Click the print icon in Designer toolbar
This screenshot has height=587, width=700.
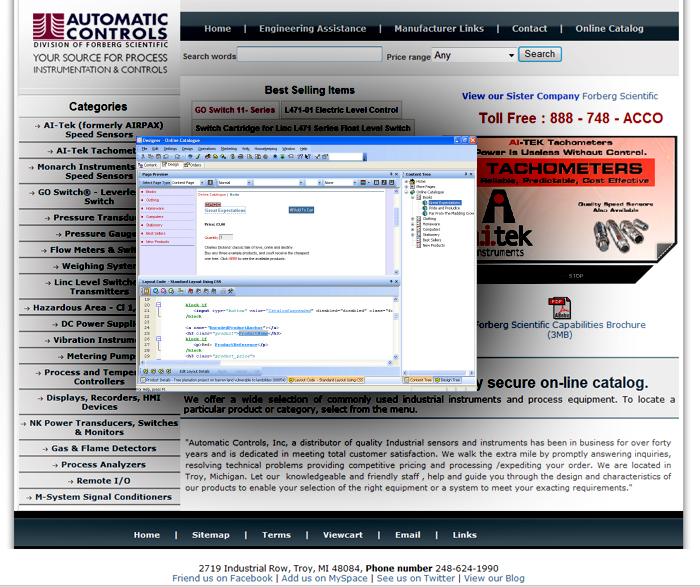pyautogui.click(x=240, y=157)
